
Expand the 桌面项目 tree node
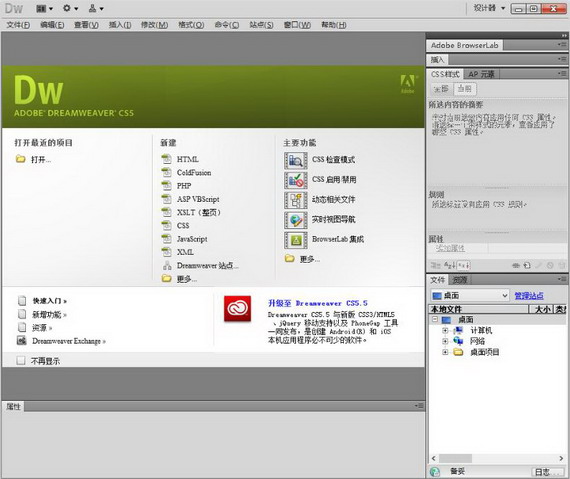tap(445, 352)
